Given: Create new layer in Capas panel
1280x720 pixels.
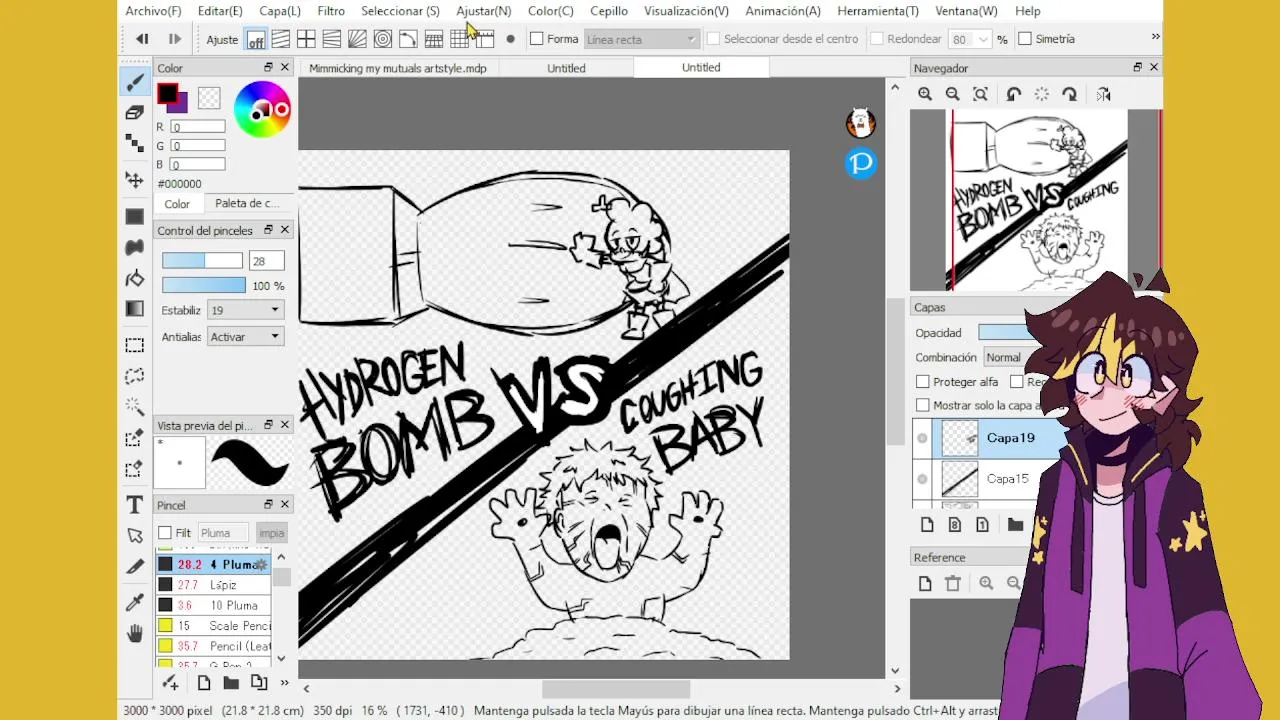Looking at the screenshot, I should 926,525.
